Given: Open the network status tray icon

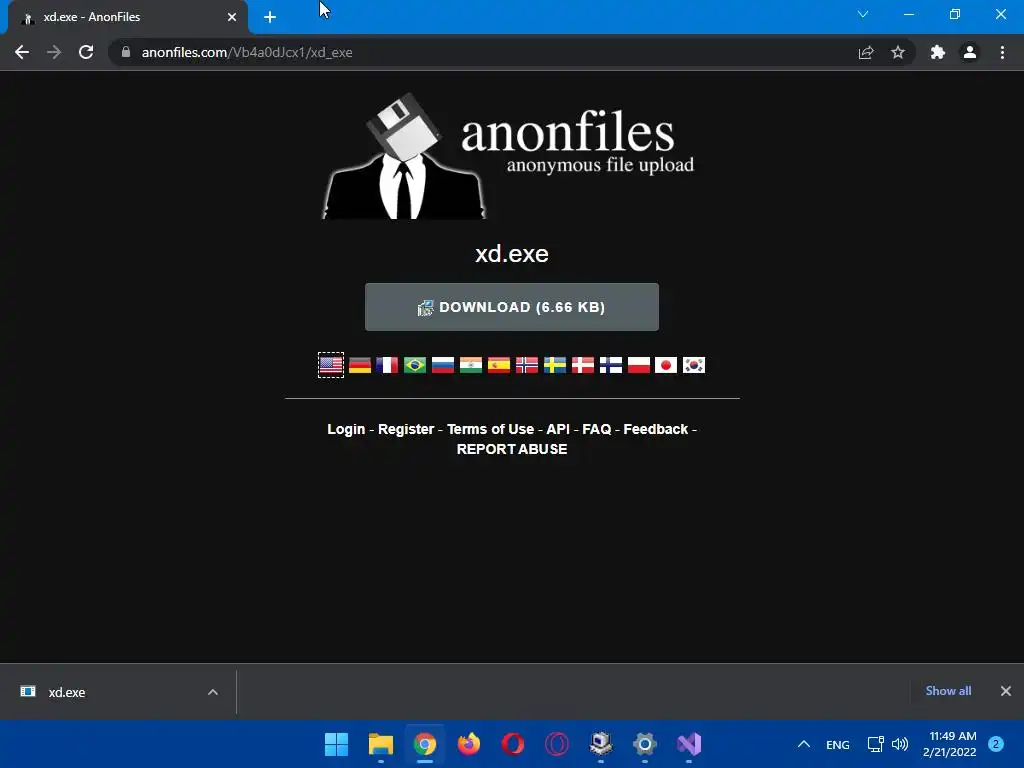Looking at the screenshot, I should (875, 744).
